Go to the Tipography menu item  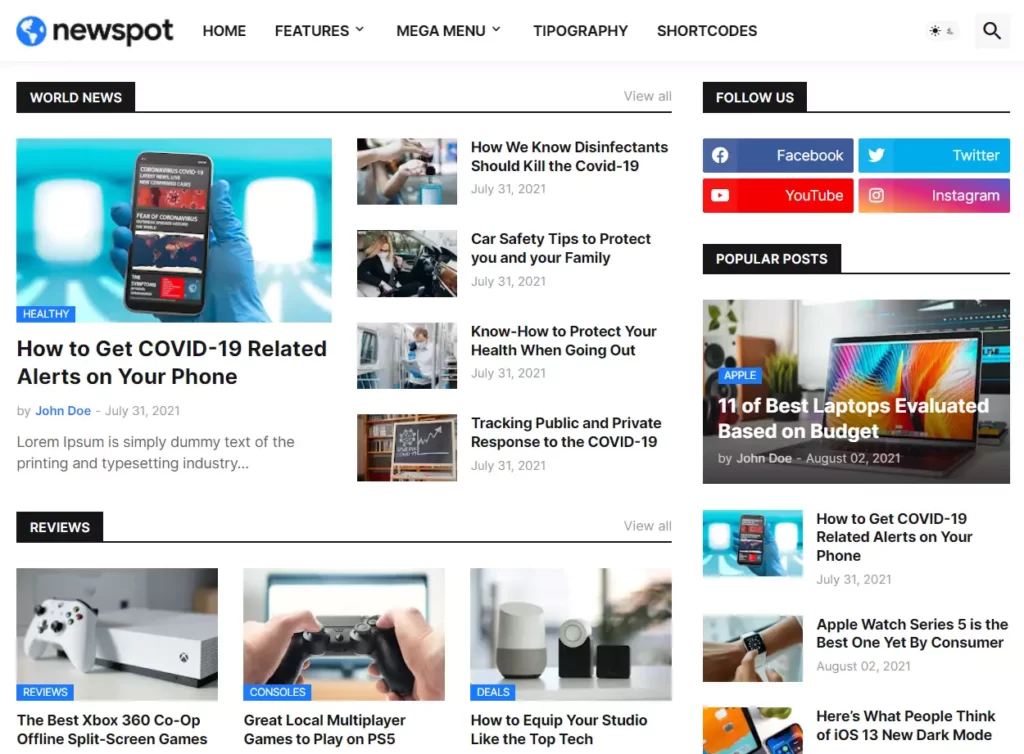pyautogui.click(x=580, y=31)
